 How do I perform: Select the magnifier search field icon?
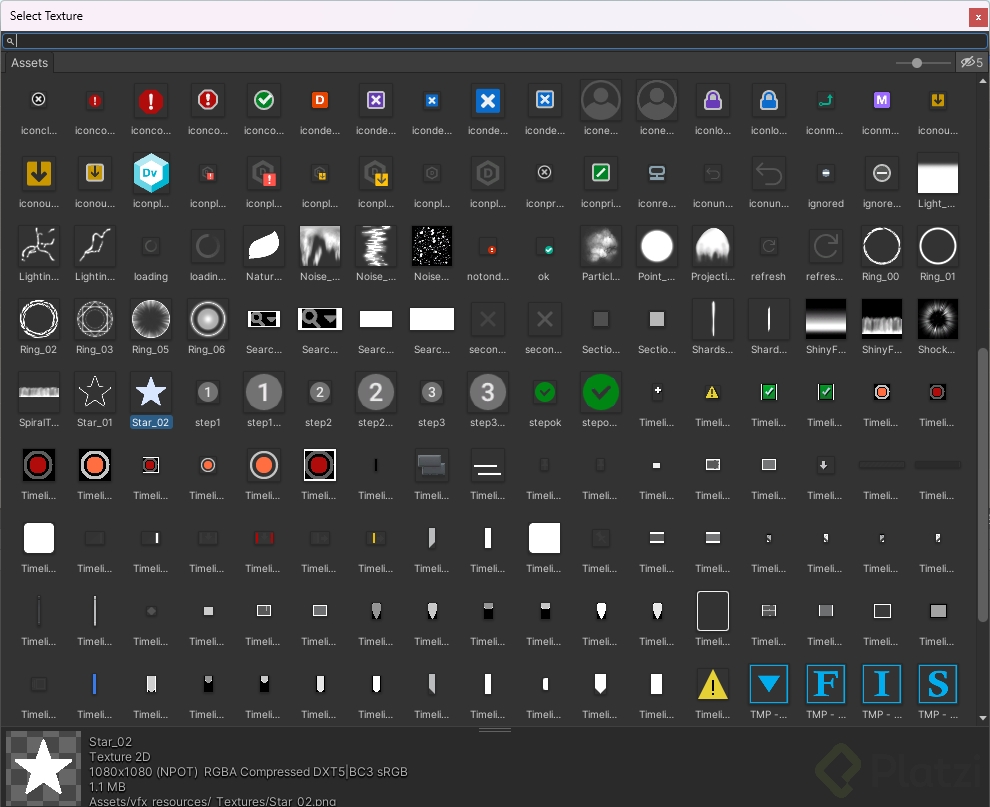(10, 41)
